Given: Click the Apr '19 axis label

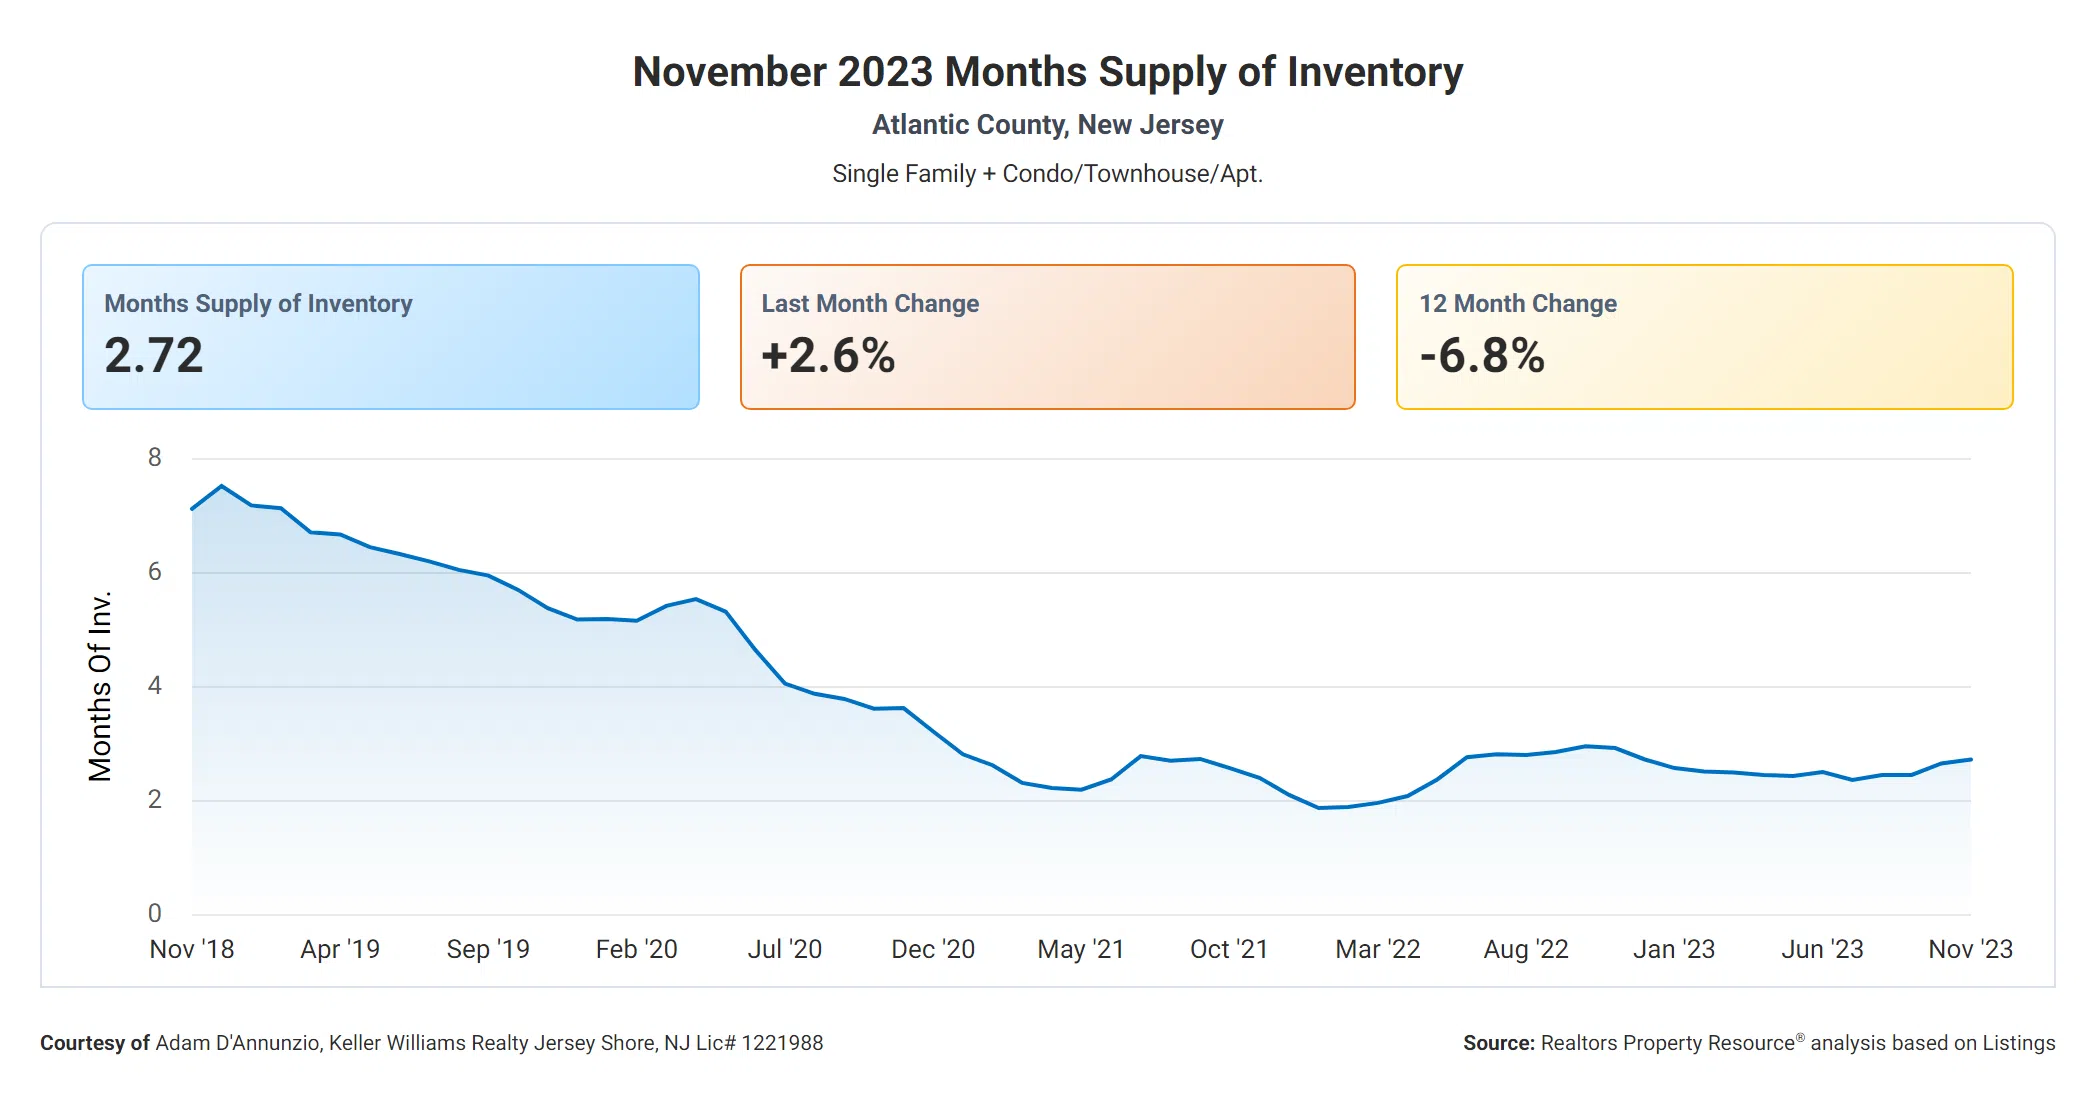Looking at the screenshot, I should point(340,949).
